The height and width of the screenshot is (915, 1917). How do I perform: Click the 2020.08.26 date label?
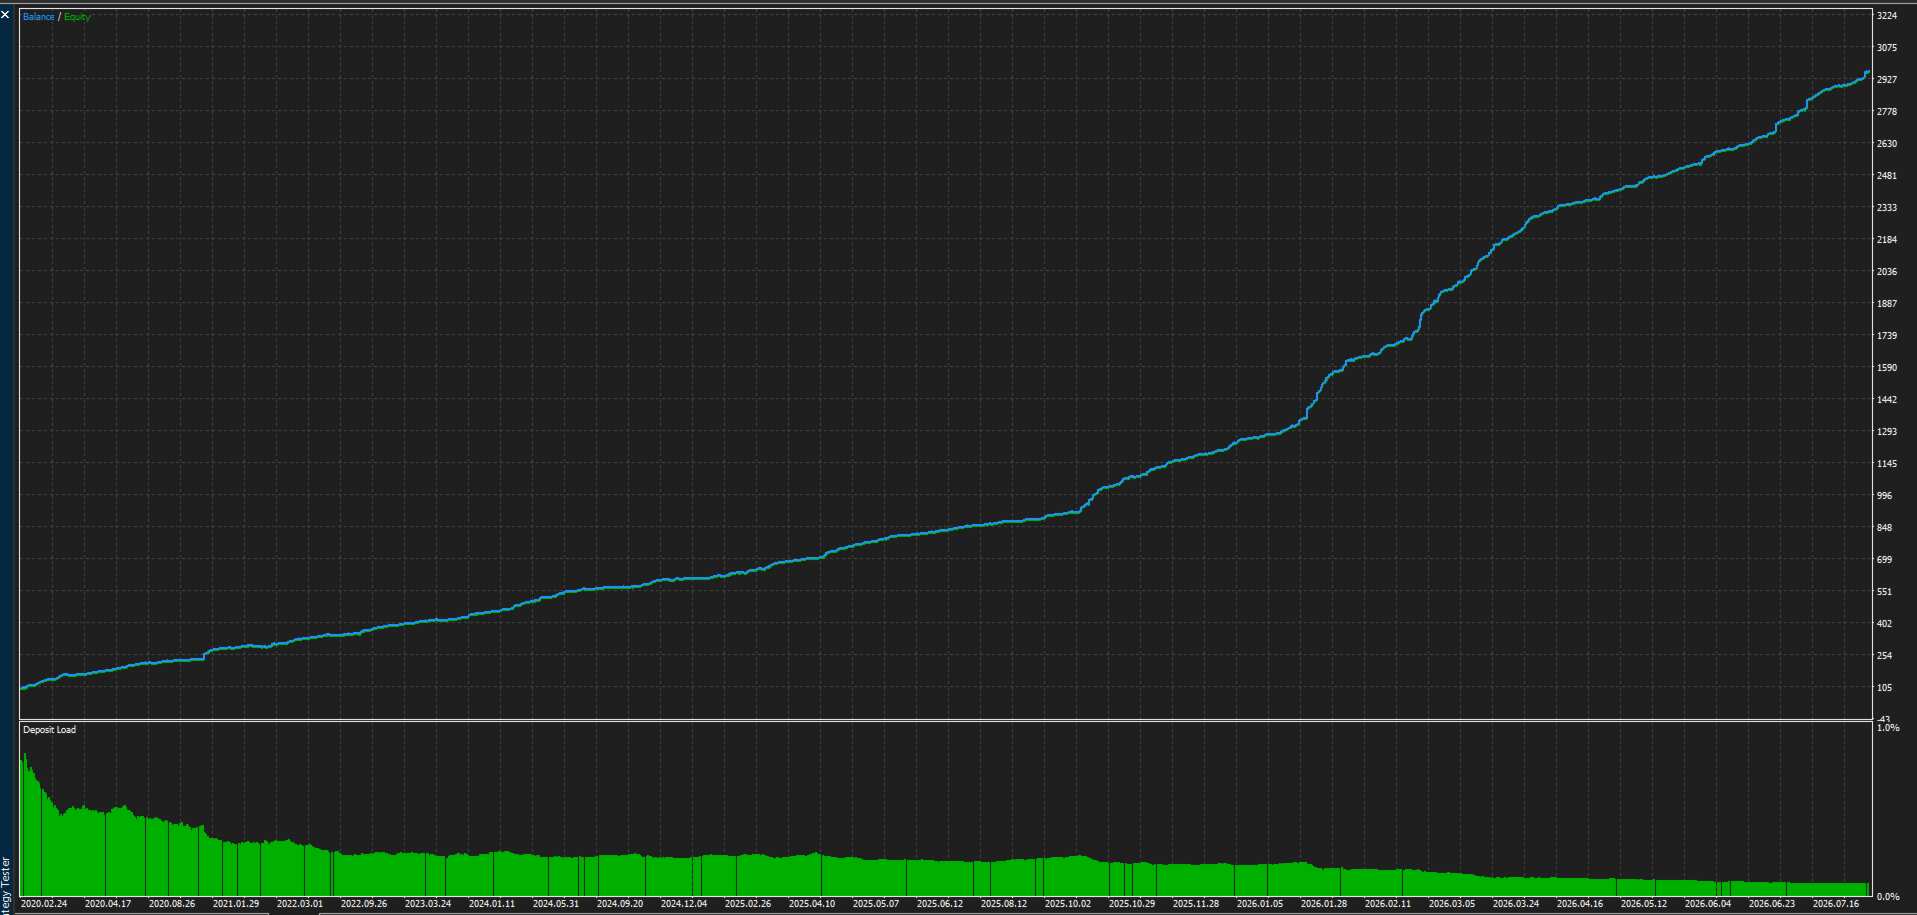coord(172,904)
